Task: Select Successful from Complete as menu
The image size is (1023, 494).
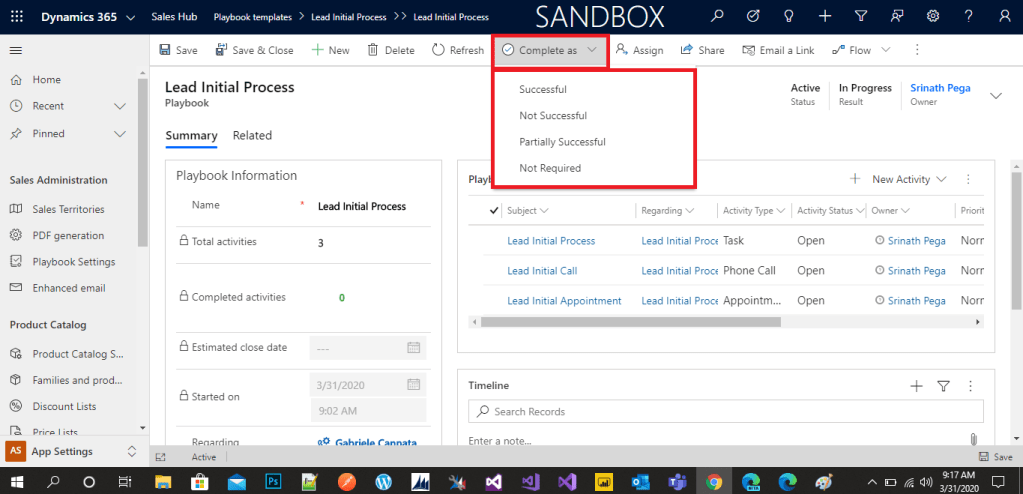Action: point(543,89)
